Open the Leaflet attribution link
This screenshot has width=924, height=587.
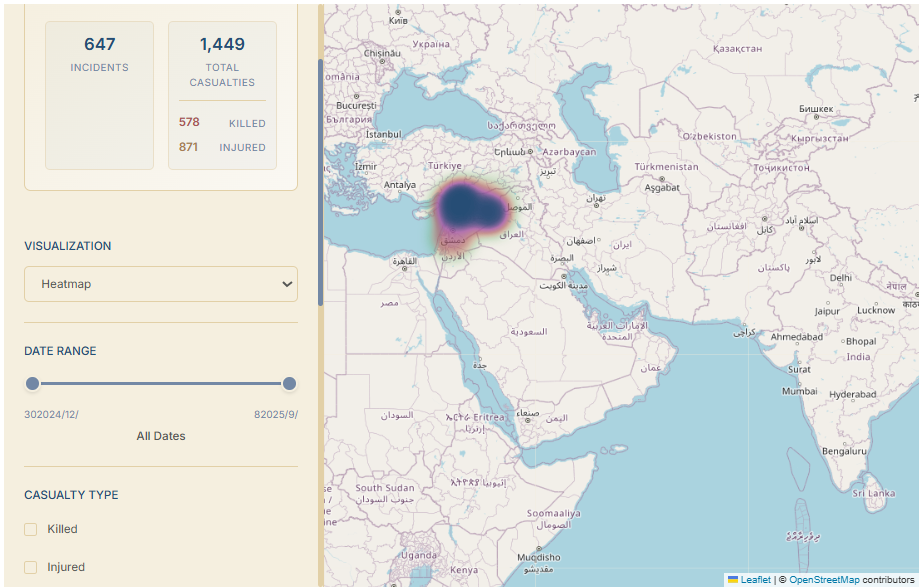point(755,580)
